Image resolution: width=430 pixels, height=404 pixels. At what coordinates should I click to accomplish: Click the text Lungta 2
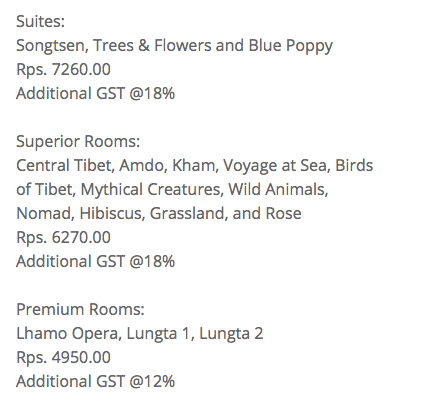point(231,334)
